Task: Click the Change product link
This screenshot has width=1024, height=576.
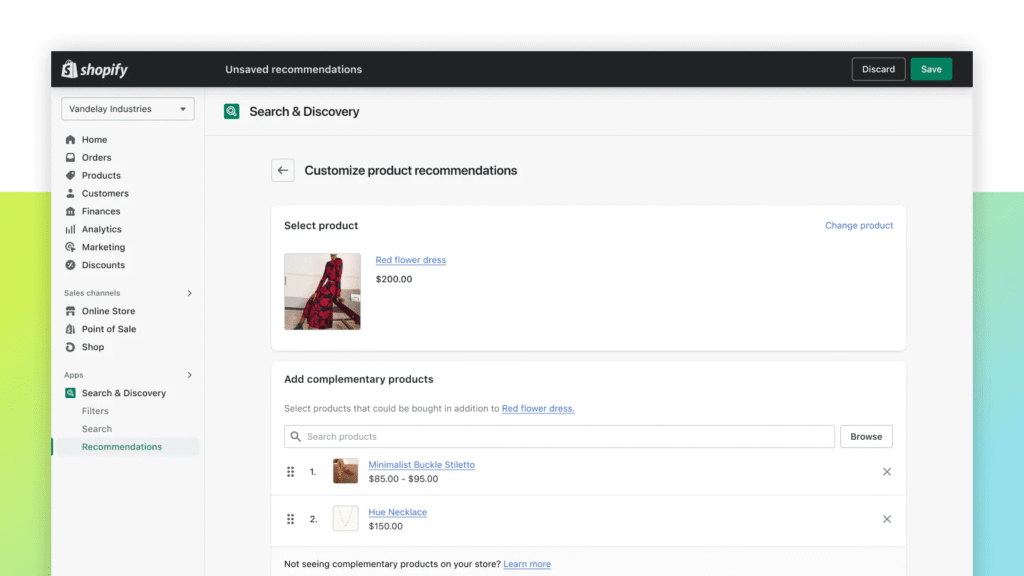Action: pyautogui.click(x=858, y=225)
